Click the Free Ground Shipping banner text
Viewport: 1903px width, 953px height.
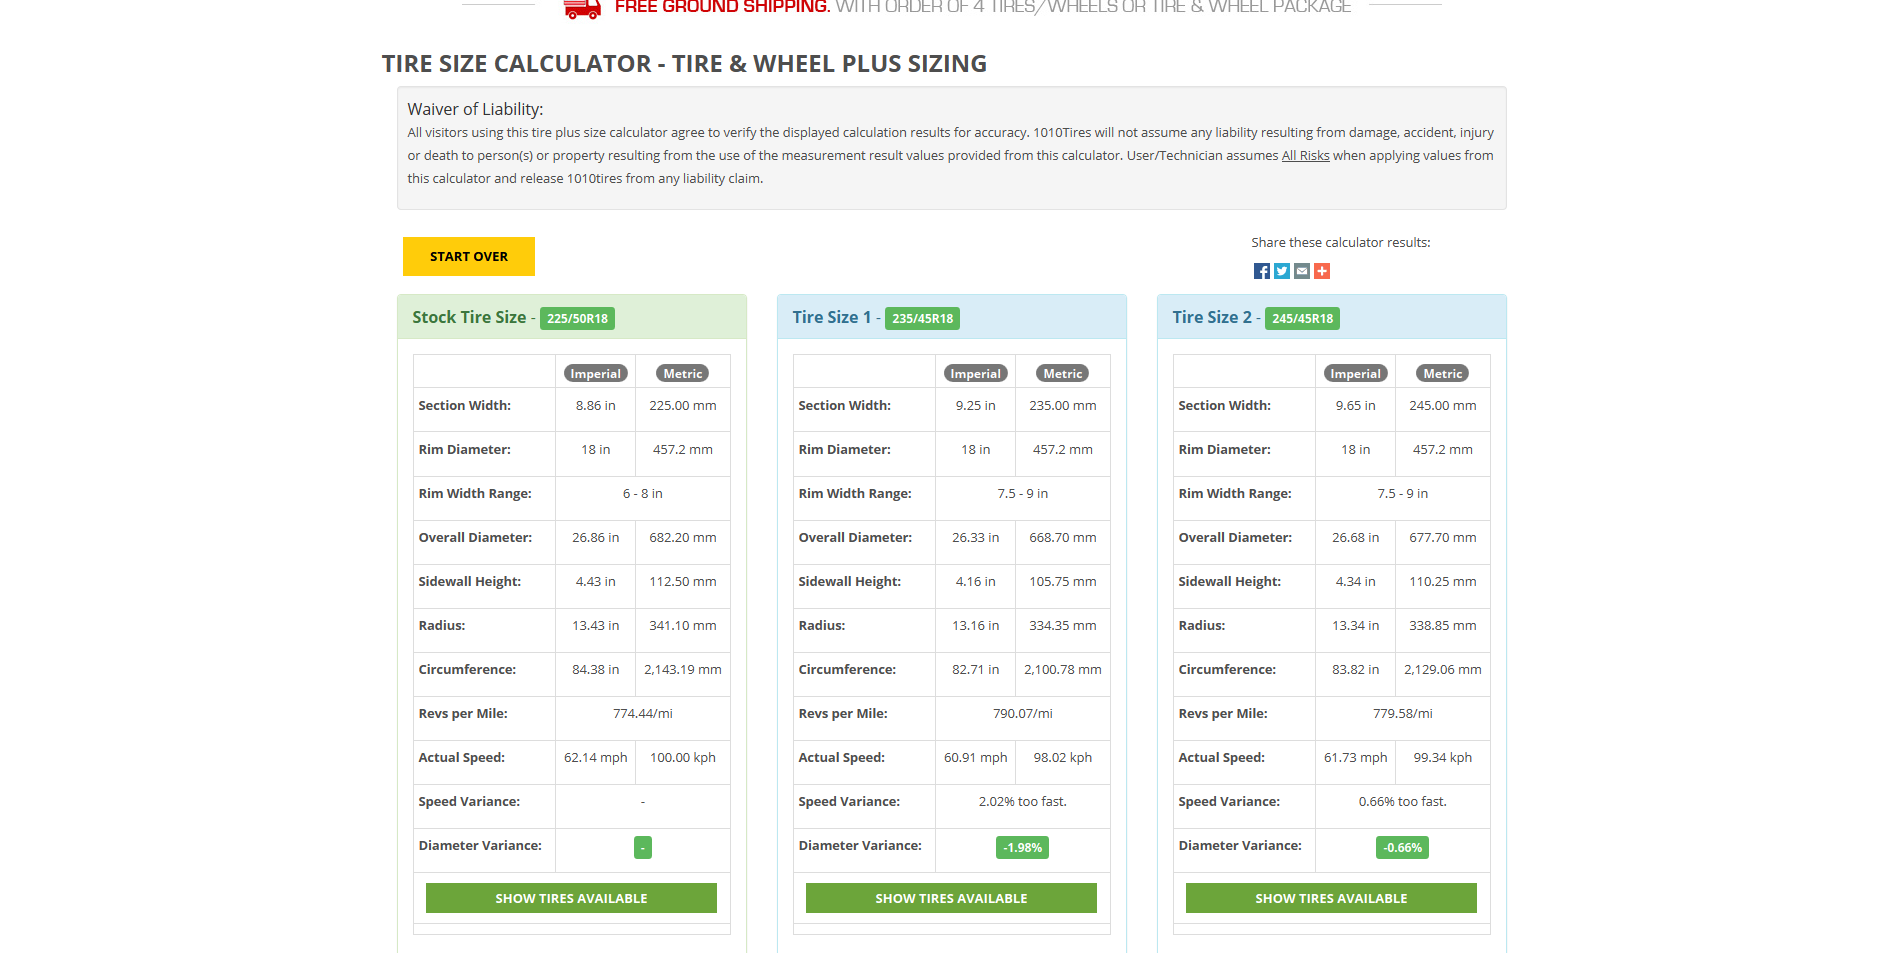(722, 7)
